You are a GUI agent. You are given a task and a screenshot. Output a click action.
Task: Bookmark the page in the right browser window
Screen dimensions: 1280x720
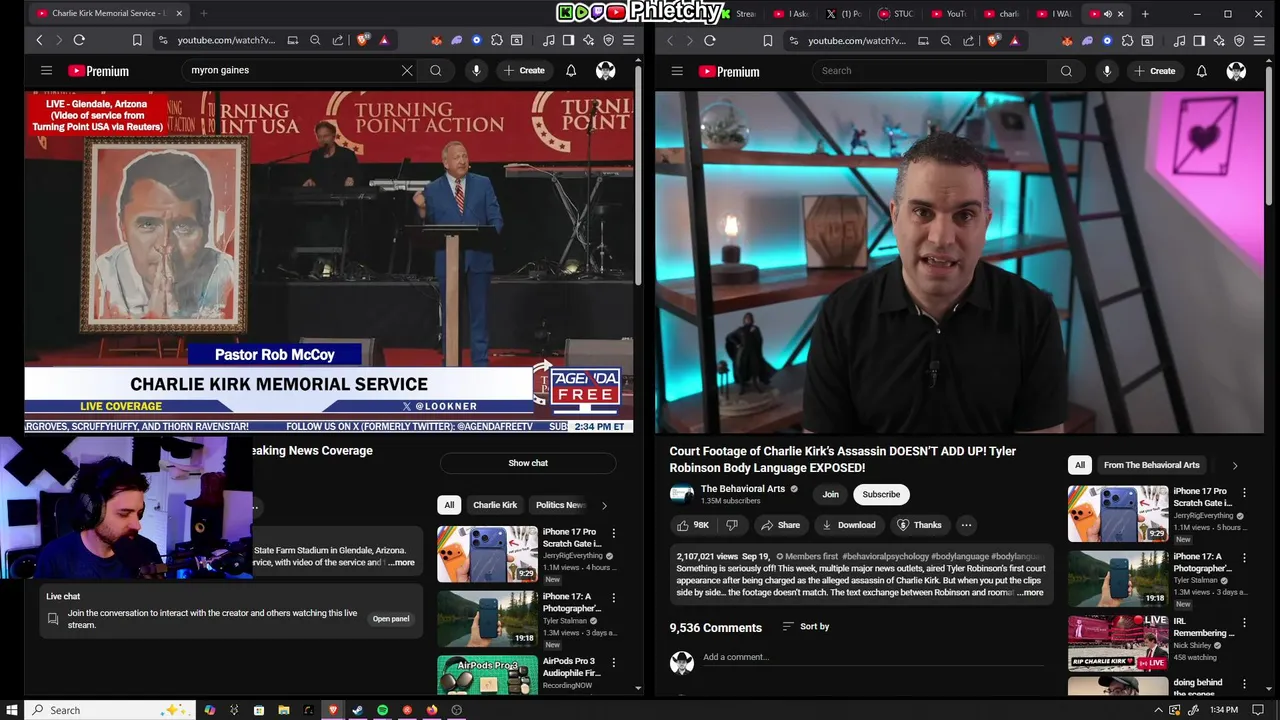[768, 40]
